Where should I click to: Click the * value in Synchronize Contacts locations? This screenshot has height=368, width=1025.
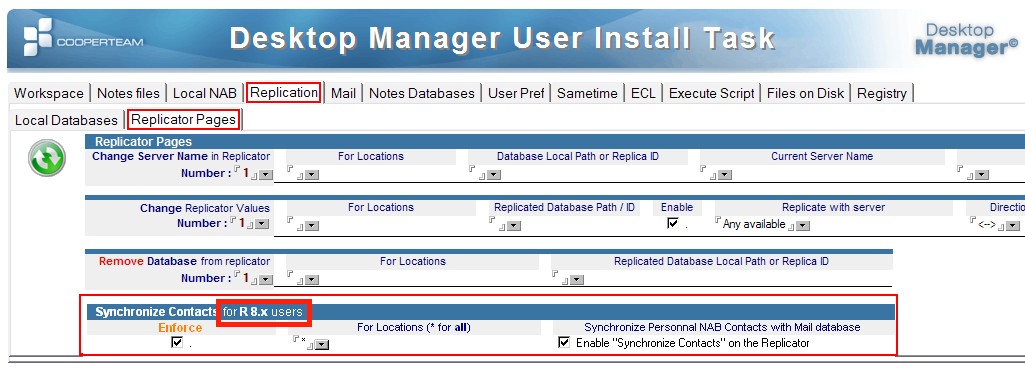pos(303,341)
